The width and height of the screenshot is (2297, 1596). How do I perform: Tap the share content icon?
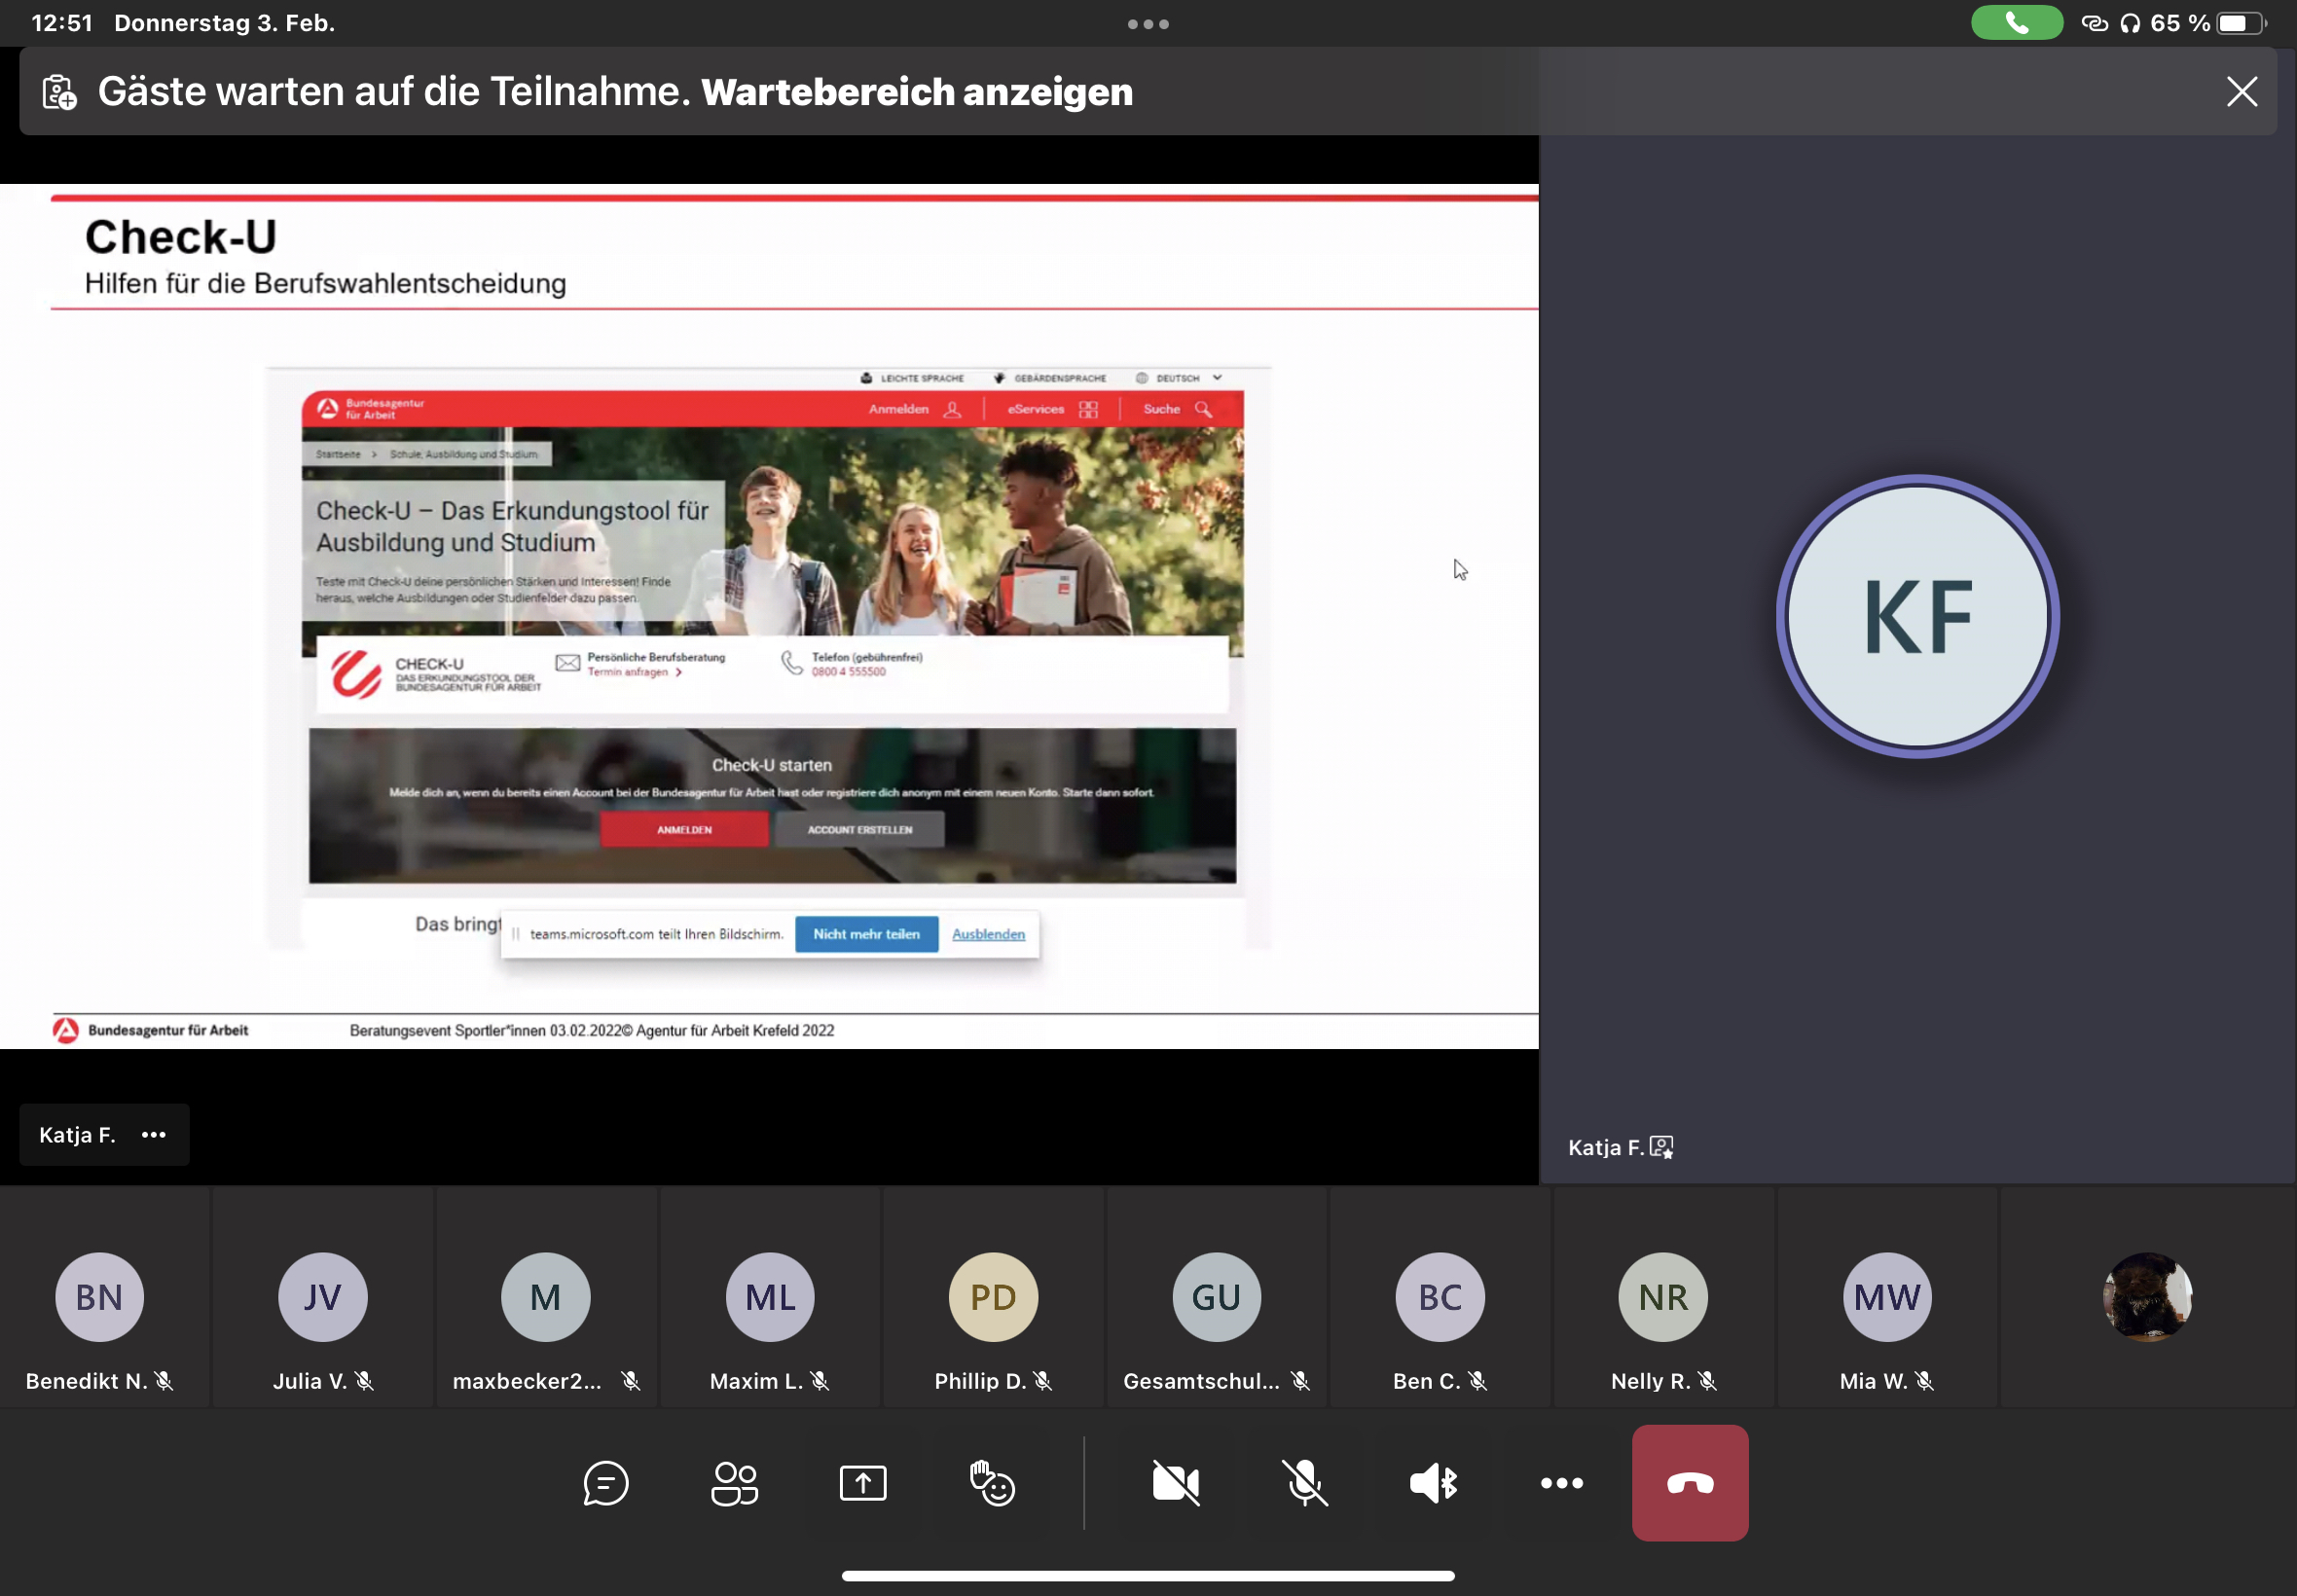point(863,1483)
